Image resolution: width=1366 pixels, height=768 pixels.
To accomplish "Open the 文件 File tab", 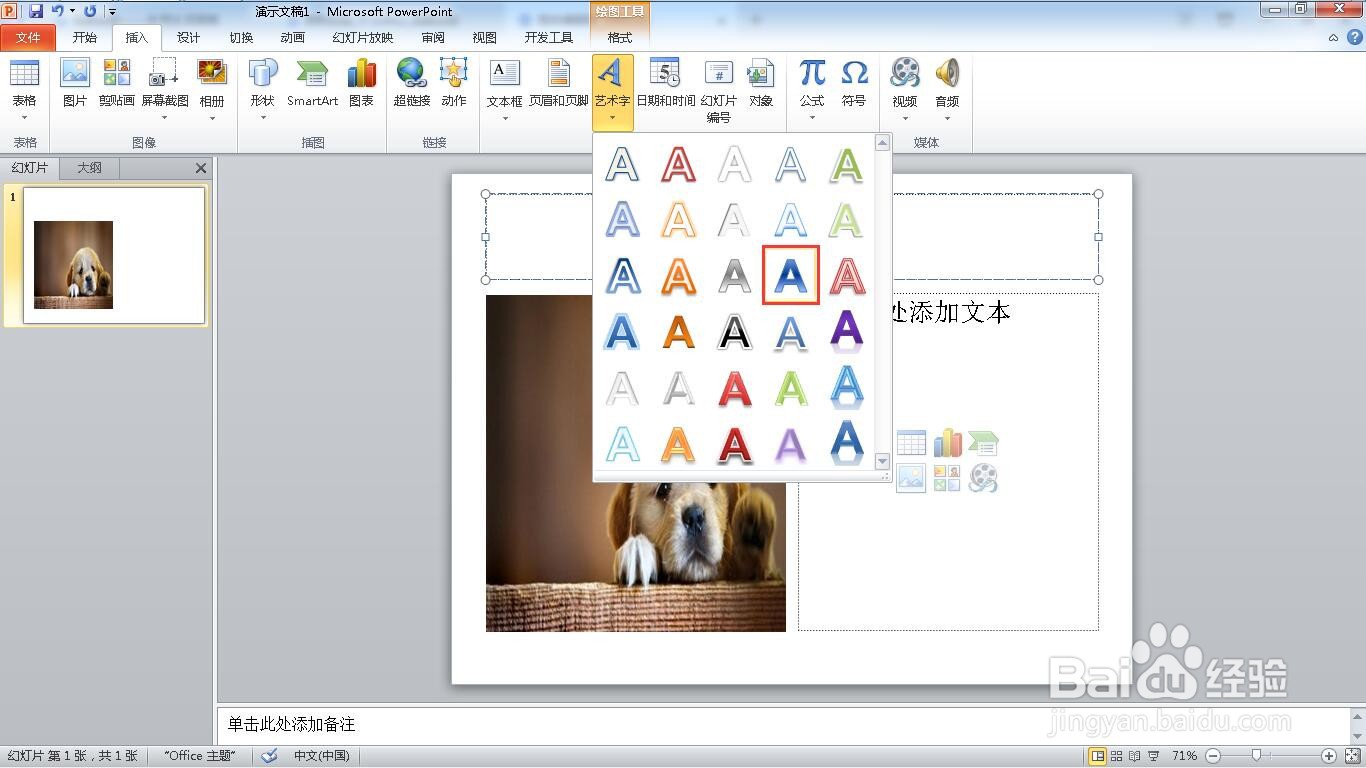I will tap(28, 38).
